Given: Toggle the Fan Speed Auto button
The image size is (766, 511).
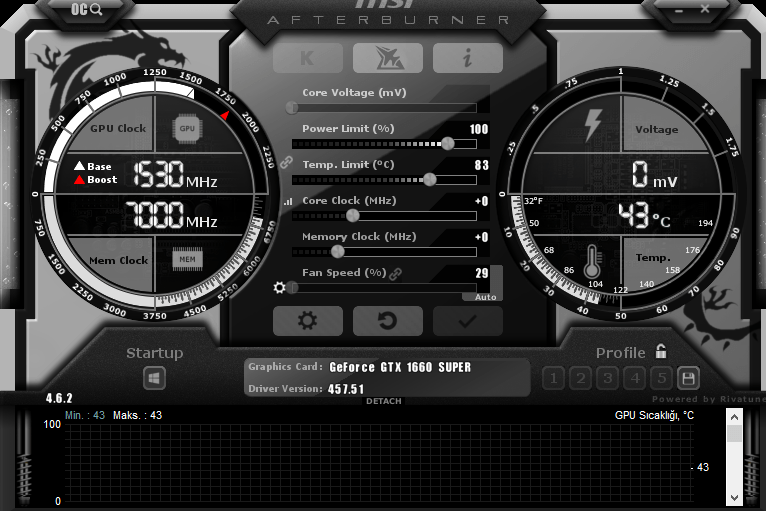Looking at the screenshot, I should [x=486, y=297].
